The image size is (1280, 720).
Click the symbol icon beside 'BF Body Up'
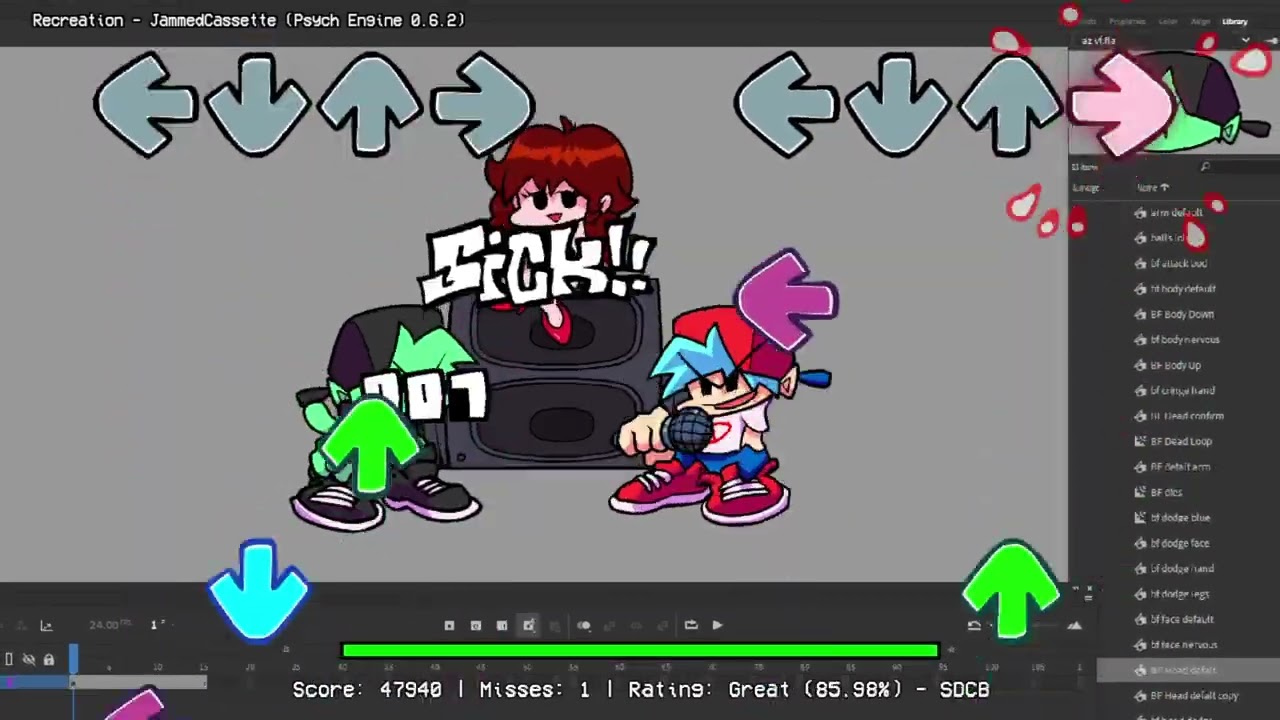[1140, 365]
